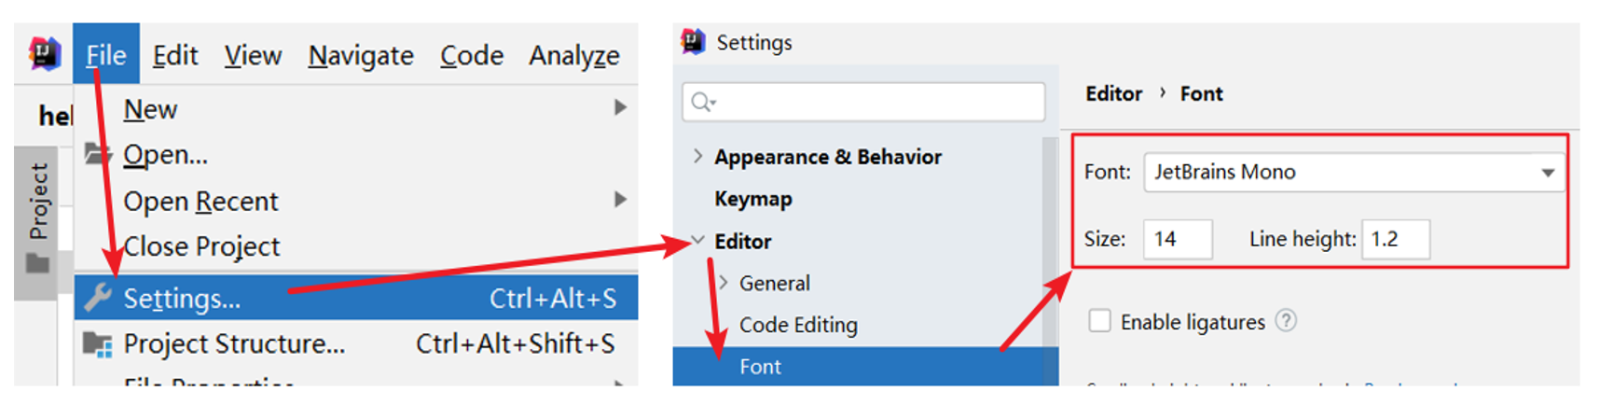Open the Font dropdown arrow
1600x406 pixels.
(1548, 173)
